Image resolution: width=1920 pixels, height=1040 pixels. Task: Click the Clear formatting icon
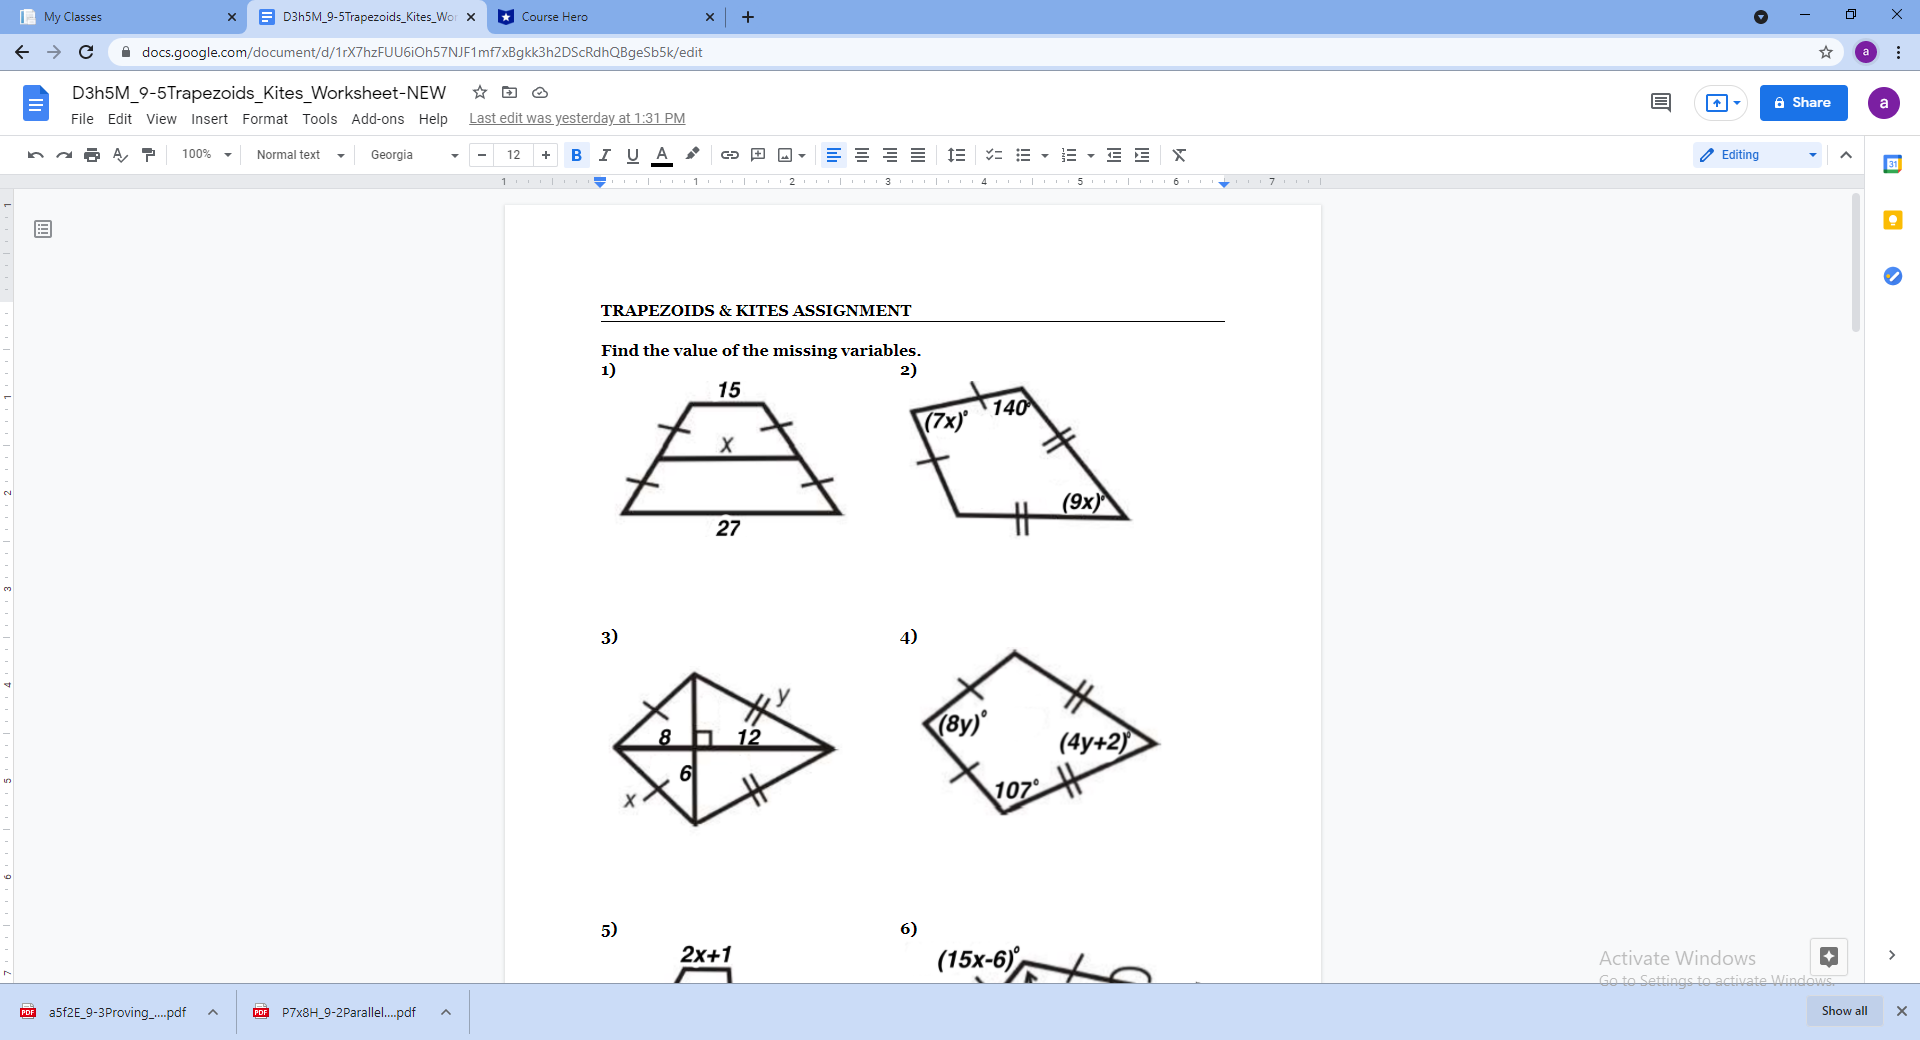coord(1180,155)
